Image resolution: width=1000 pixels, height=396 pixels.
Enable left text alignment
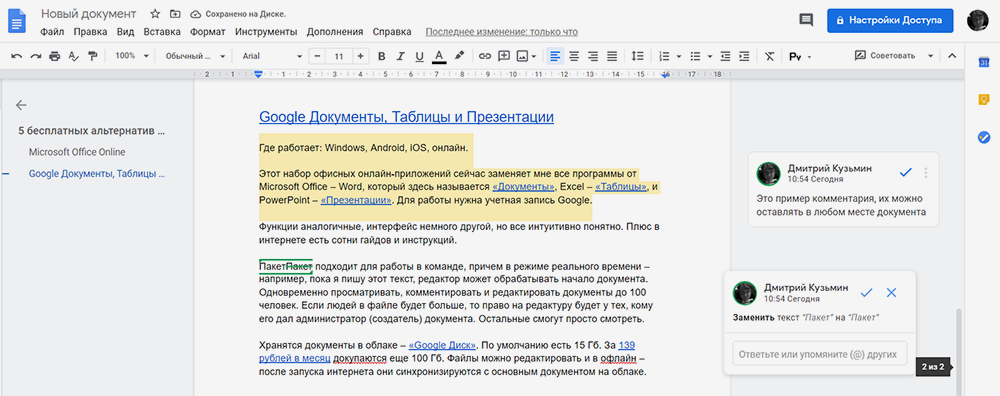[555, 56]
